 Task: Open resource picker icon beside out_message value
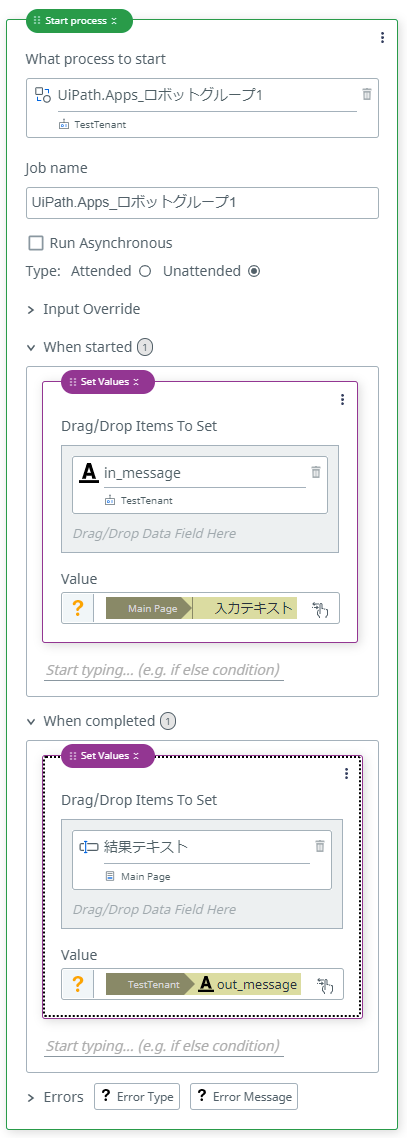click(x=324, y=985)
